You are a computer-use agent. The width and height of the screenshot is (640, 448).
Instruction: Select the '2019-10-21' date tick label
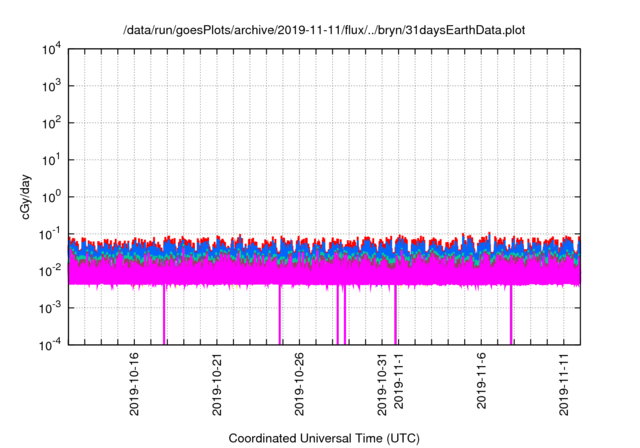[217, 384]
